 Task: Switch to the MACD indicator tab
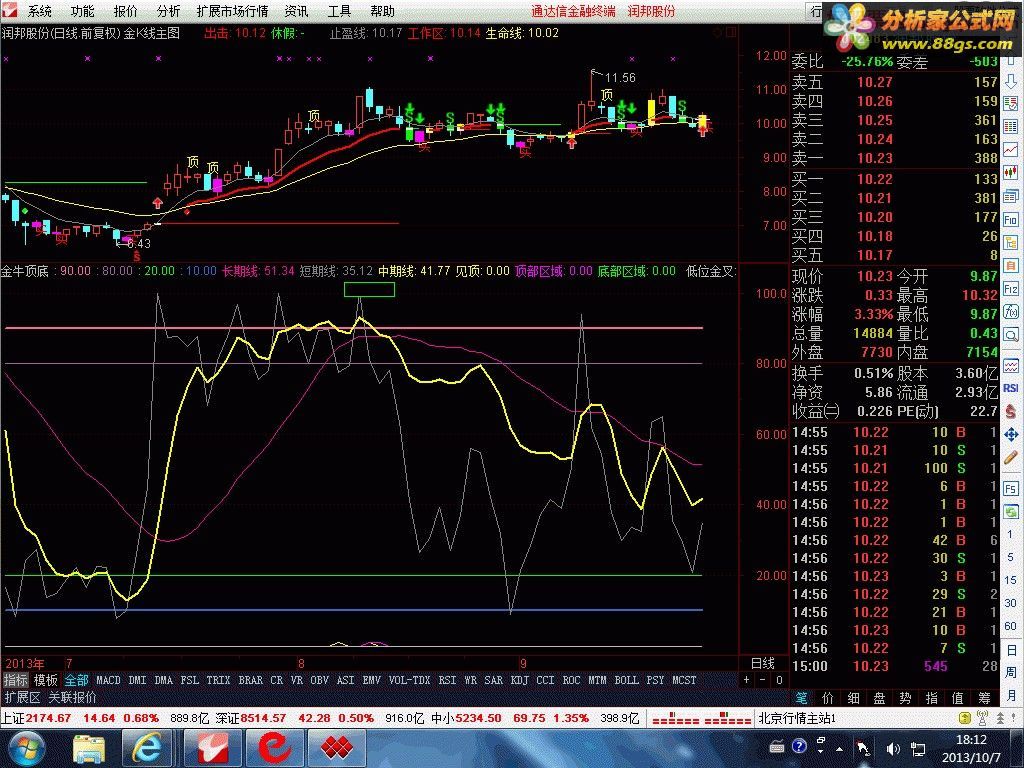[108, 680]
